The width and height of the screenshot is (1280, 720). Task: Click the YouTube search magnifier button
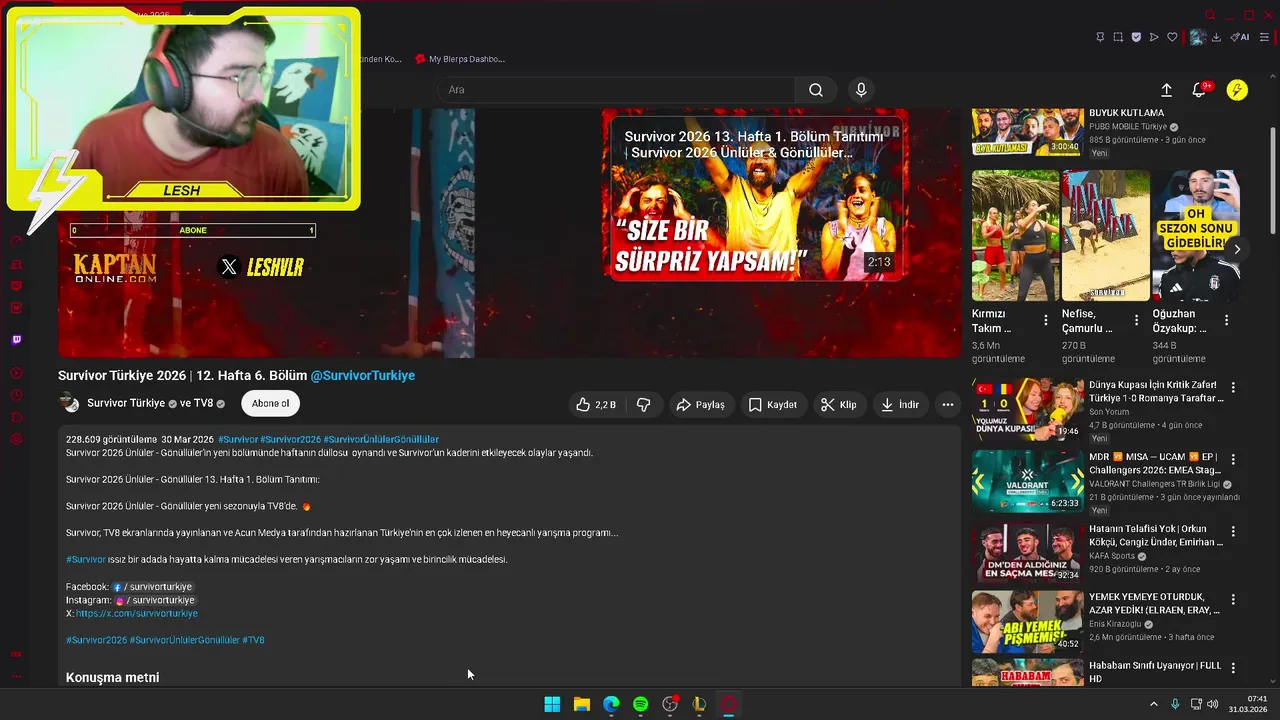click(x=816, y=90)
